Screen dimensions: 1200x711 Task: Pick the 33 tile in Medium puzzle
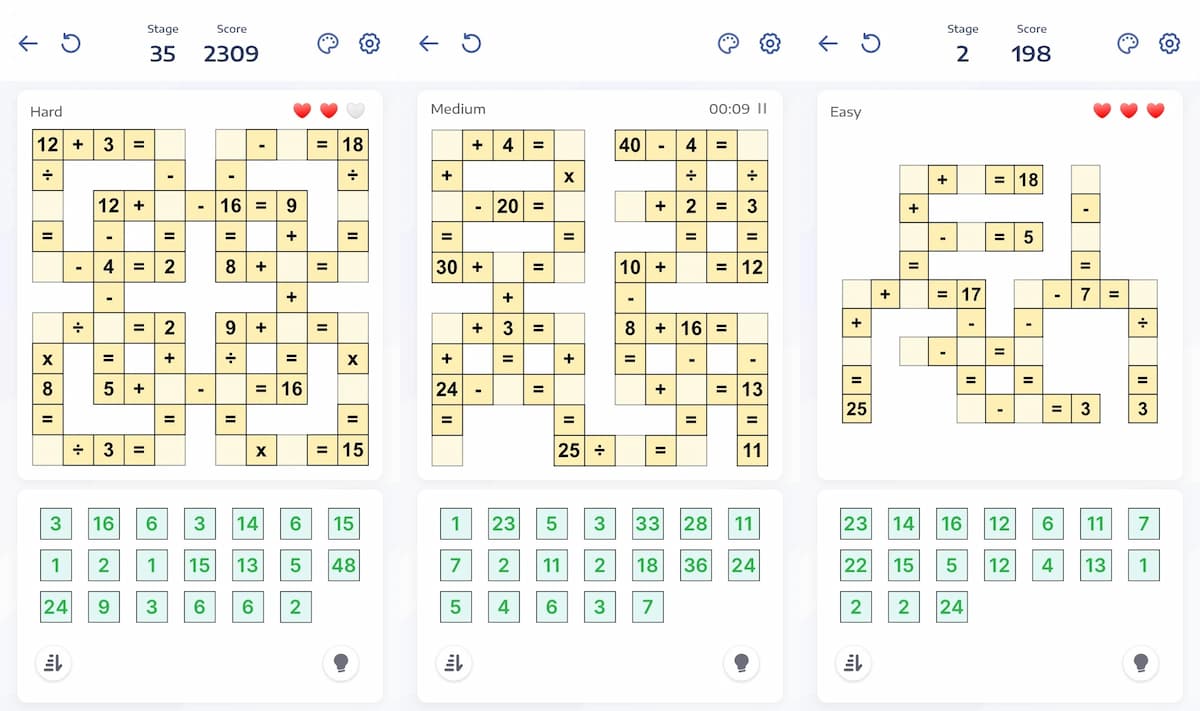(x=647, y=523)
